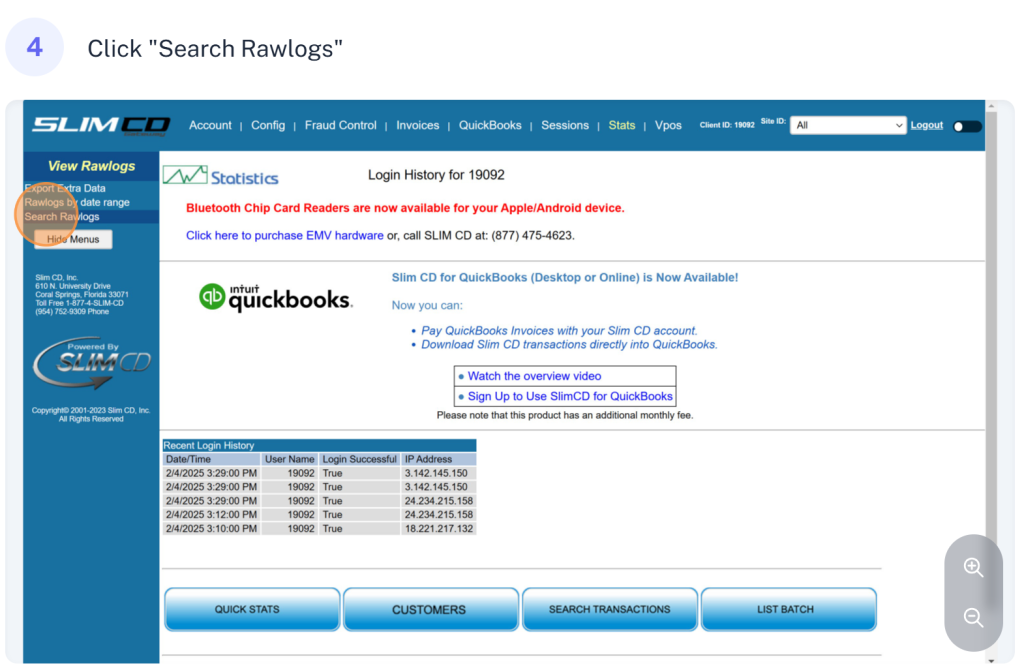Image resolution: width=1024 pixels, height=670 pixels.
Task: Click Export Extra Data link
Action: click(65, 188)
